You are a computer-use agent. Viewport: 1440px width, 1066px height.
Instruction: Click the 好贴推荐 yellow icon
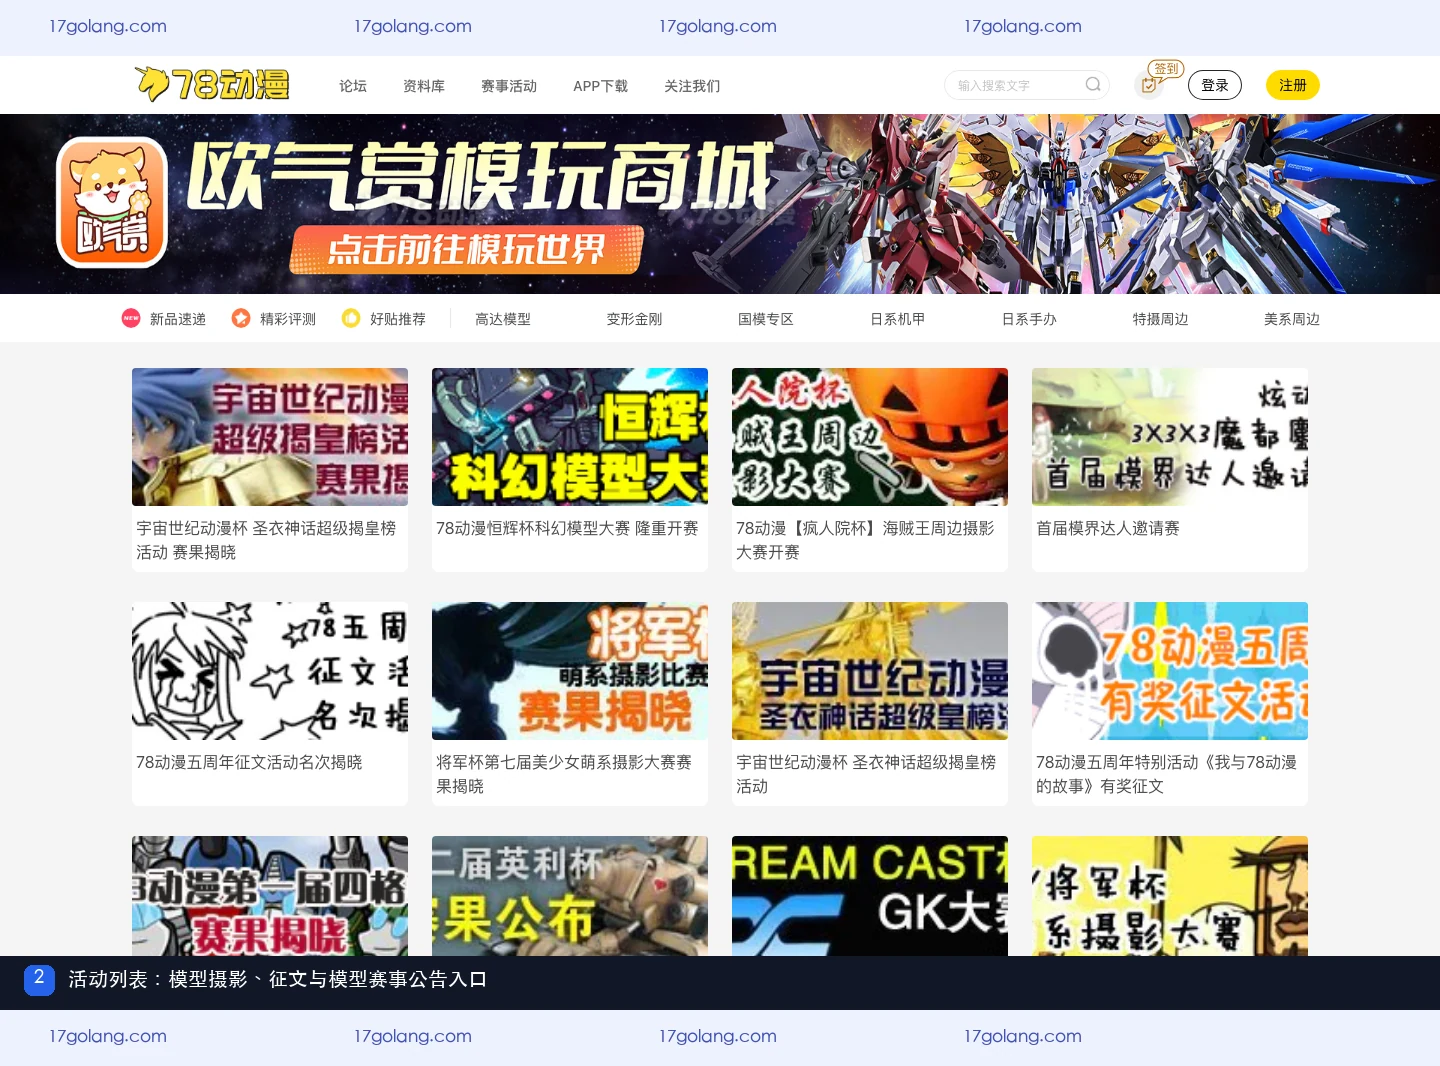click(x=351, y=318)
